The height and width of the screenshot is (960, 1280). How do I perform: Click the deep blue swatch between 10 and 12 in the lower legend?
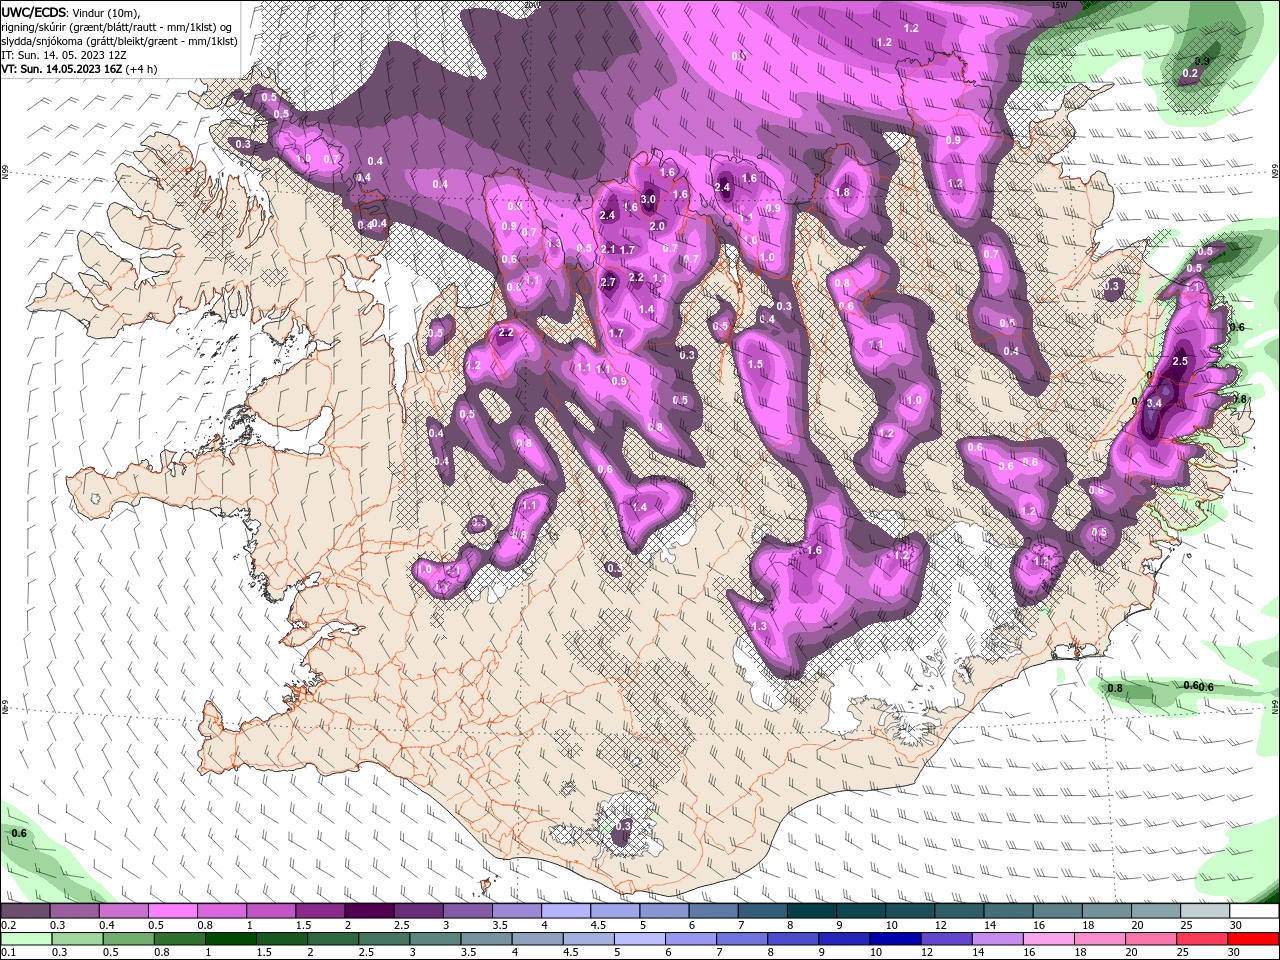point(894,939)
